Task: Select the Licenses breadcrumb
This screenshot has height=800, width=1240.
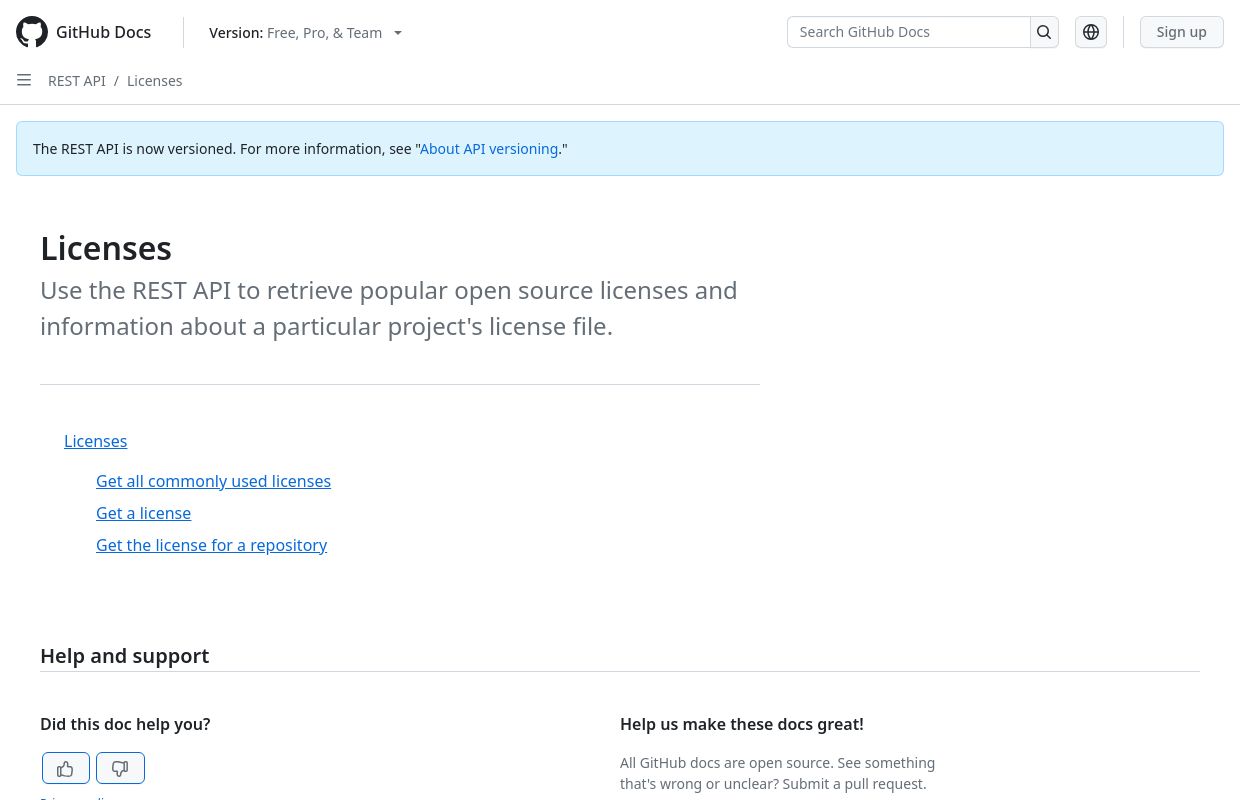Action: (x=155, y=81)
